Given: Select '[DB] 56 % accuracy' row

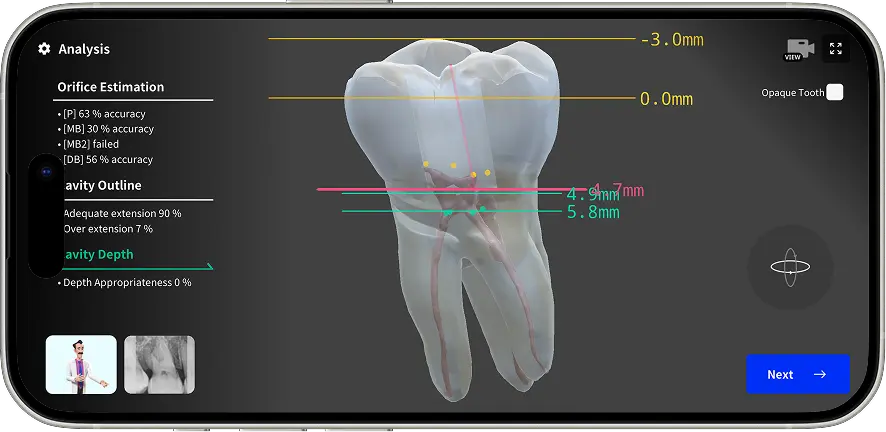Looking at the screenshot, I should pyautogui.click(x=105, y=160).
